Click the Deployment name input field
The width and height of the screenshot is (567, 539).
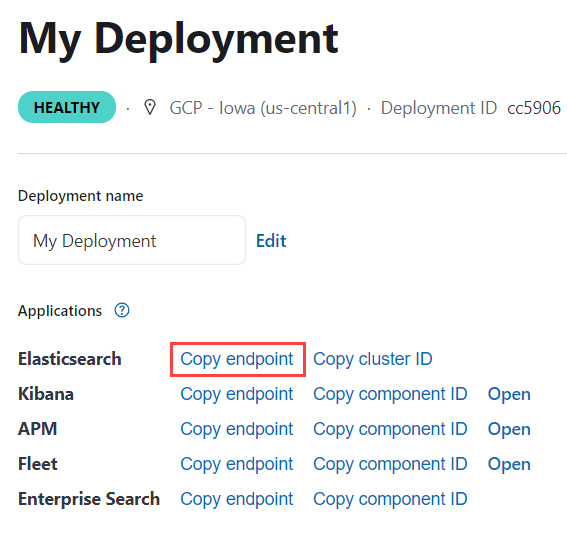point(132,240)
